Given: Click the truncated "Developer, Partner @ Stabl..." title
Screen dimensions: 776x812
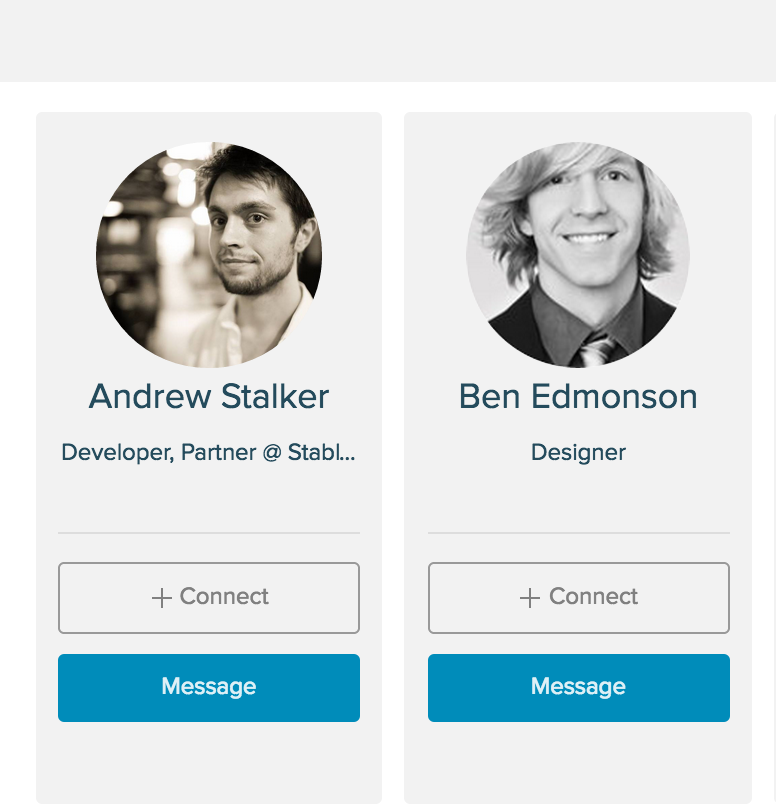Looking at the screenshot, I should pos(209,452).
